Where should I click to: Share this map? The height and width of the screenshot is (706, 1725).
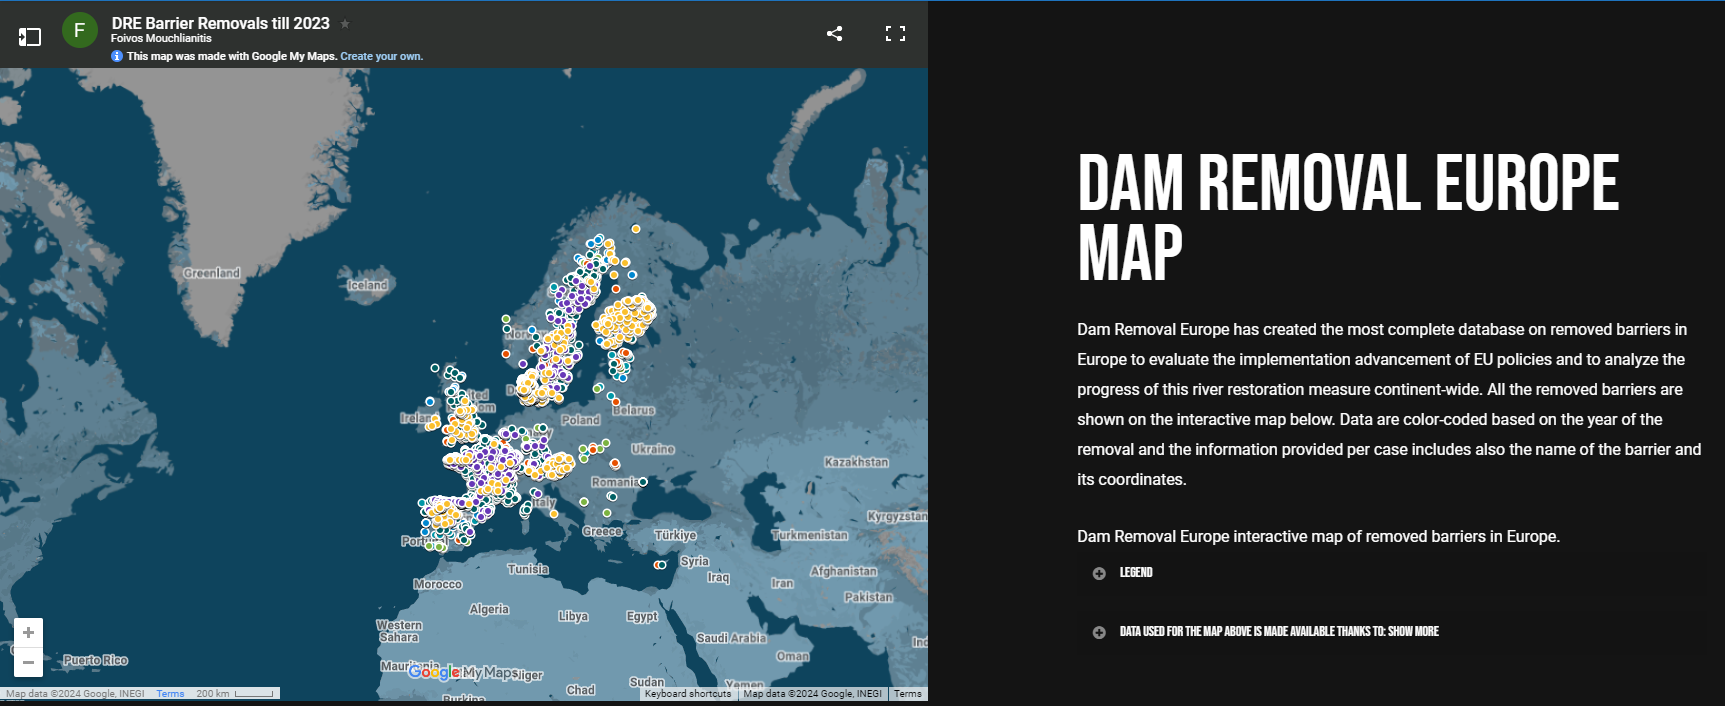point(834,33)
